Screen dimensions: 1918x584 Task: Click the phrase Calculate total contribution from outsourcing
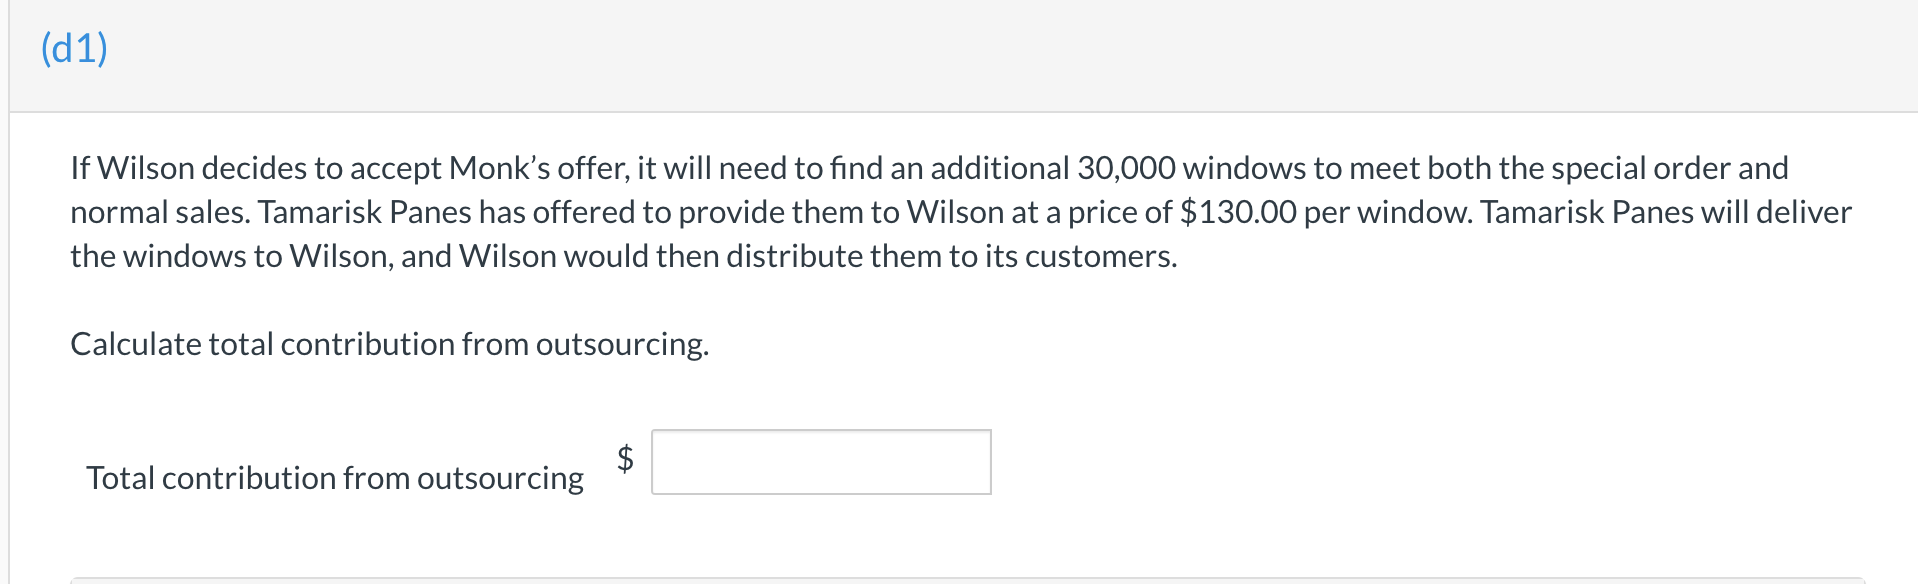[x=390, y=343]
